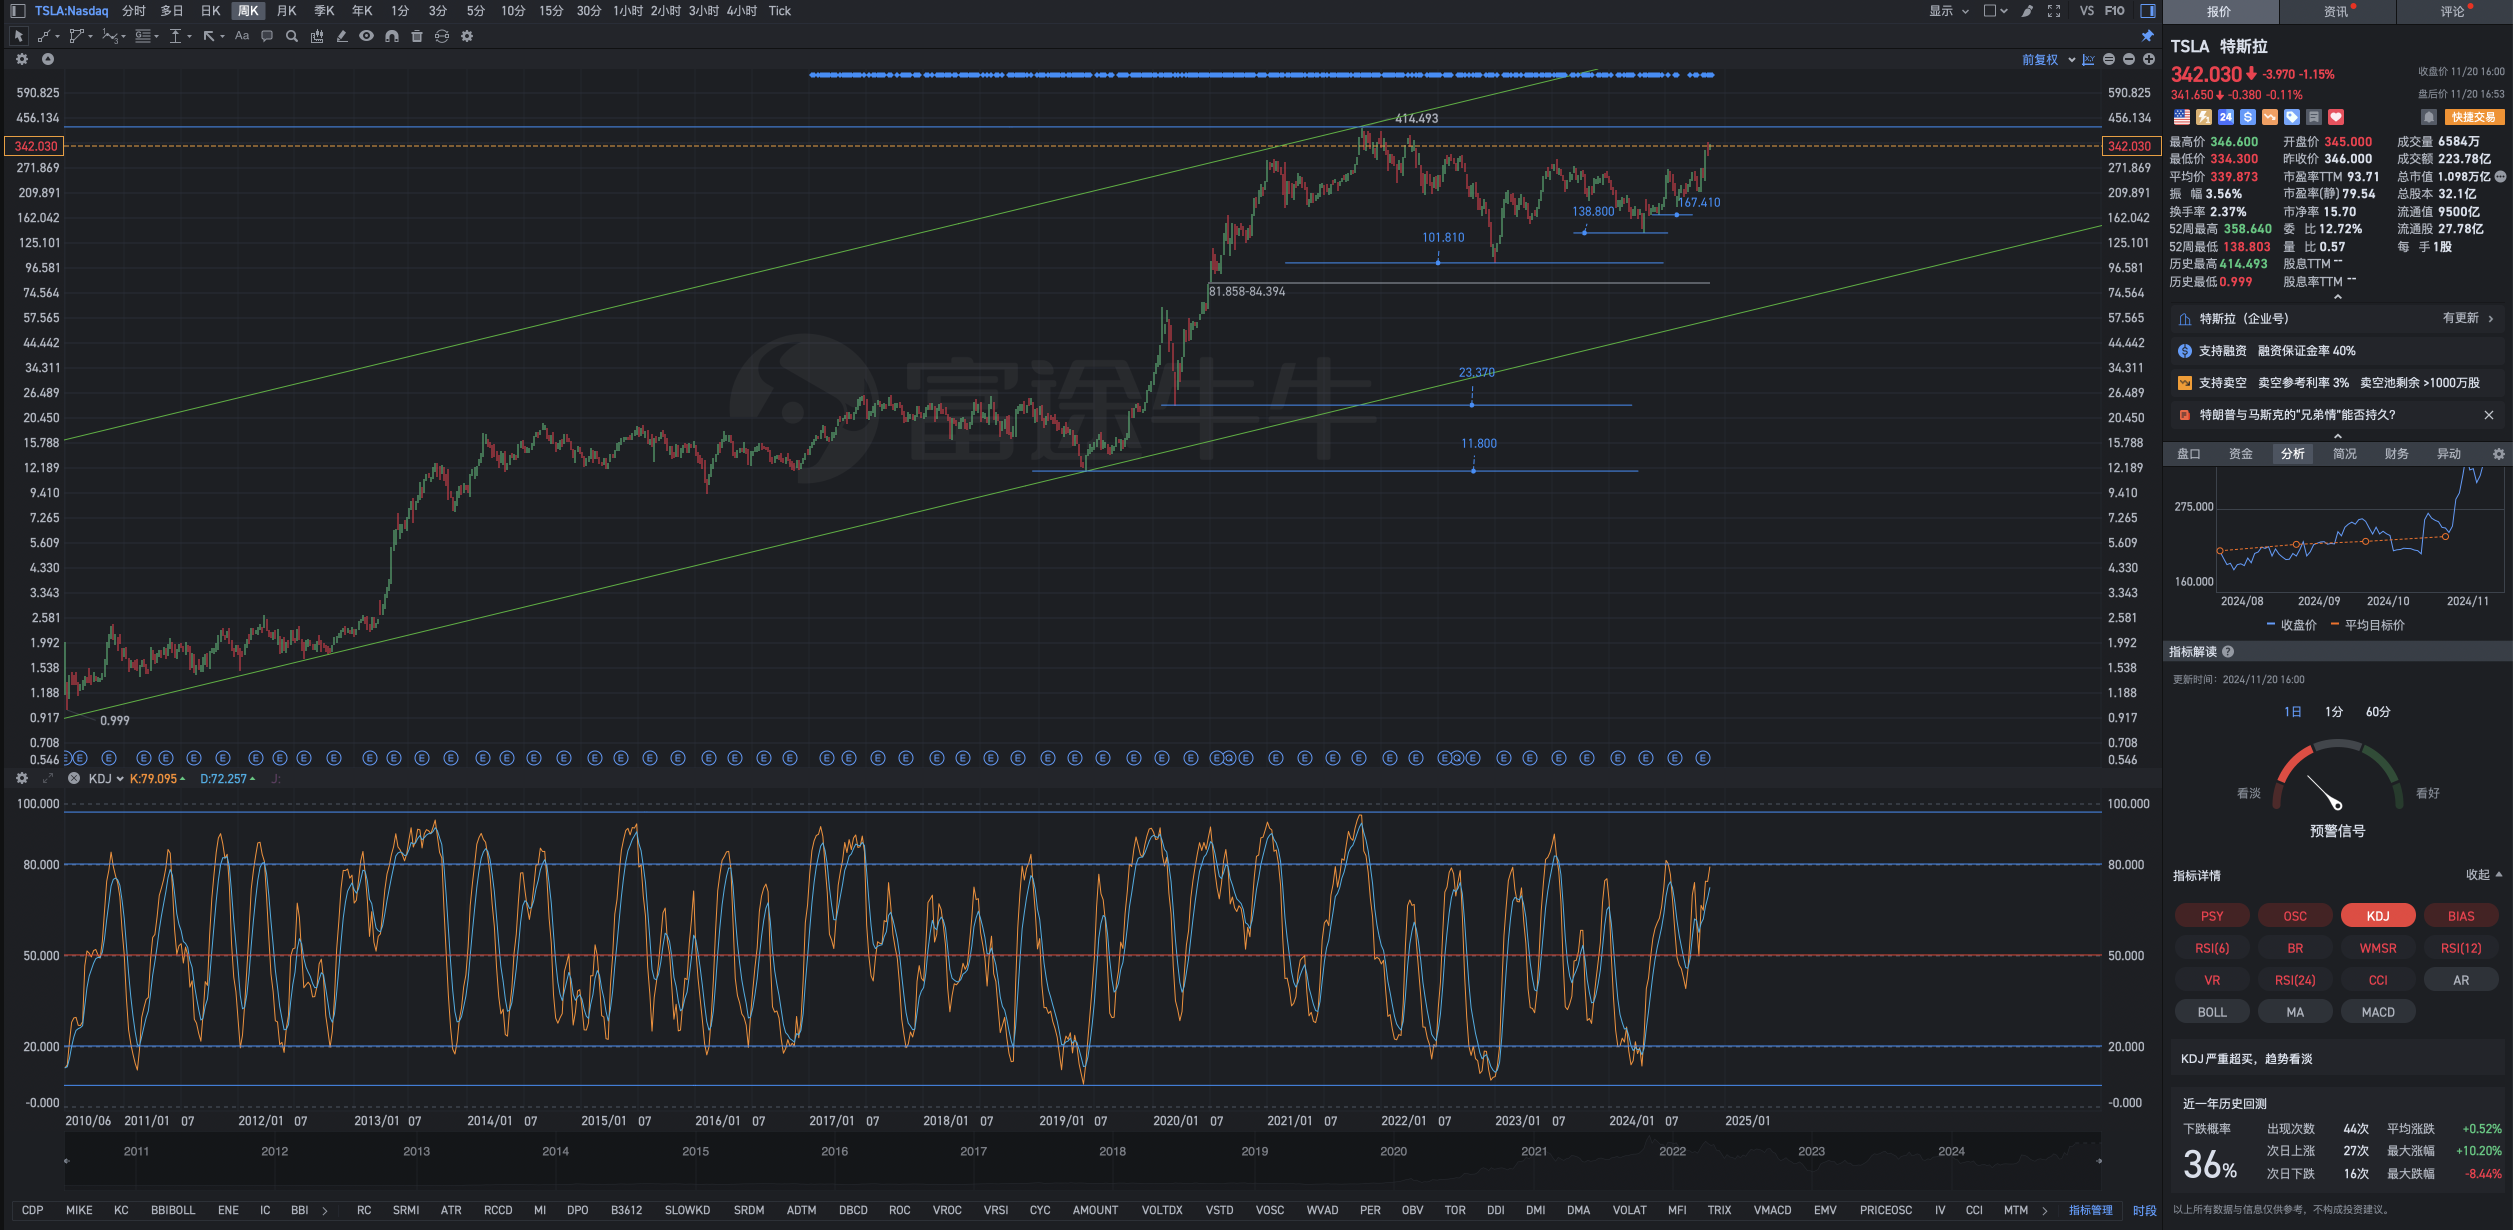Select the eraser tool in drawing toolbar
Image resolution: width=2513 pixels, height=1230 pixels.
(342, 36)
